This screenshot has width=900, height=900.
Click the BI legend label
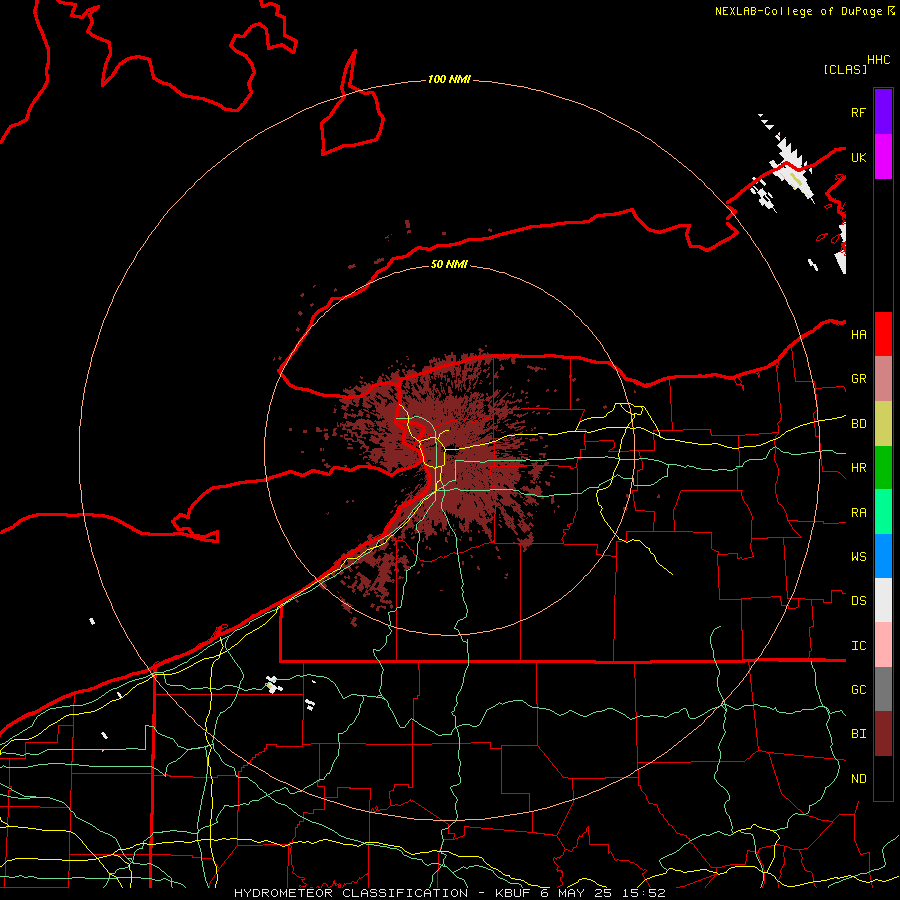tap(859, 734)
